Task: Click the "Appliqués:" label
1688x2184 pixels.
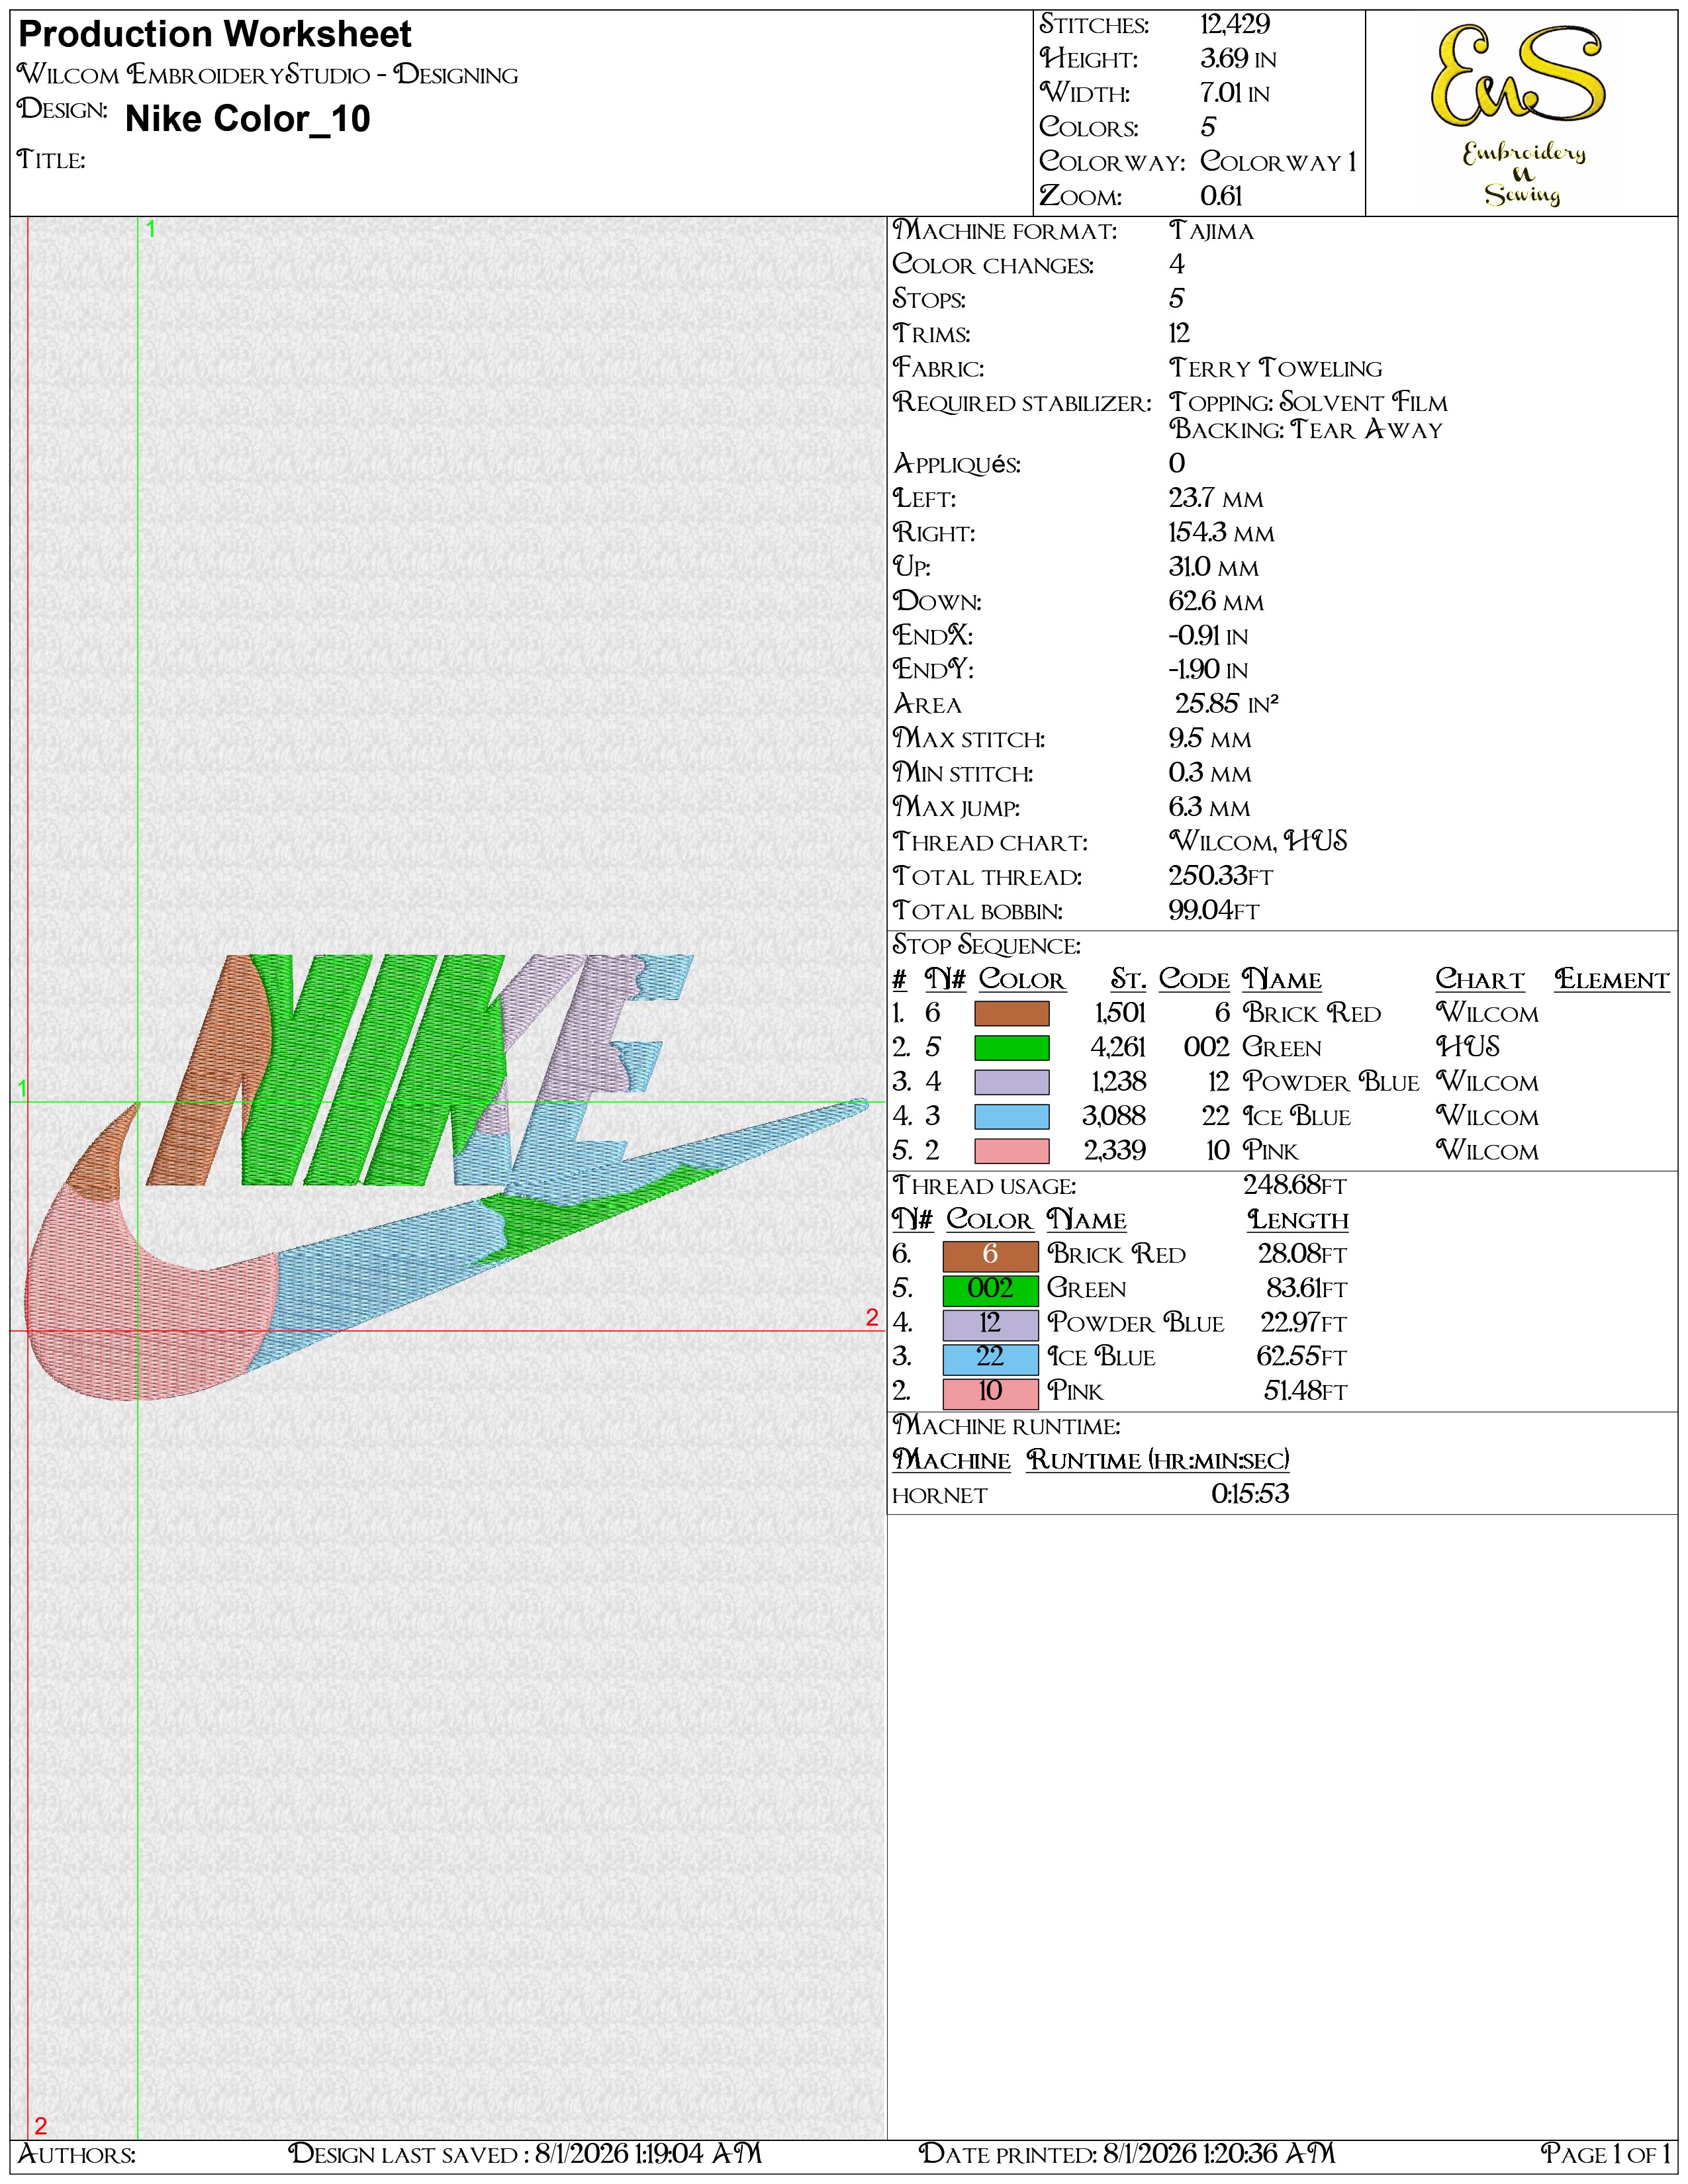Action: coord(957,464)
